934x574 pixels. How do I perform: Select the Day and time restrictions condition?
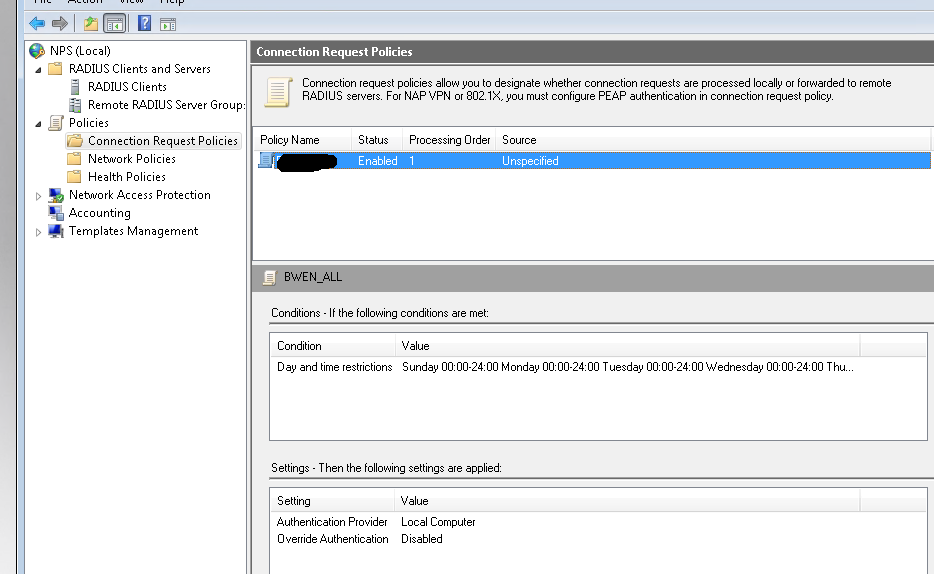[x=334, y=367]
